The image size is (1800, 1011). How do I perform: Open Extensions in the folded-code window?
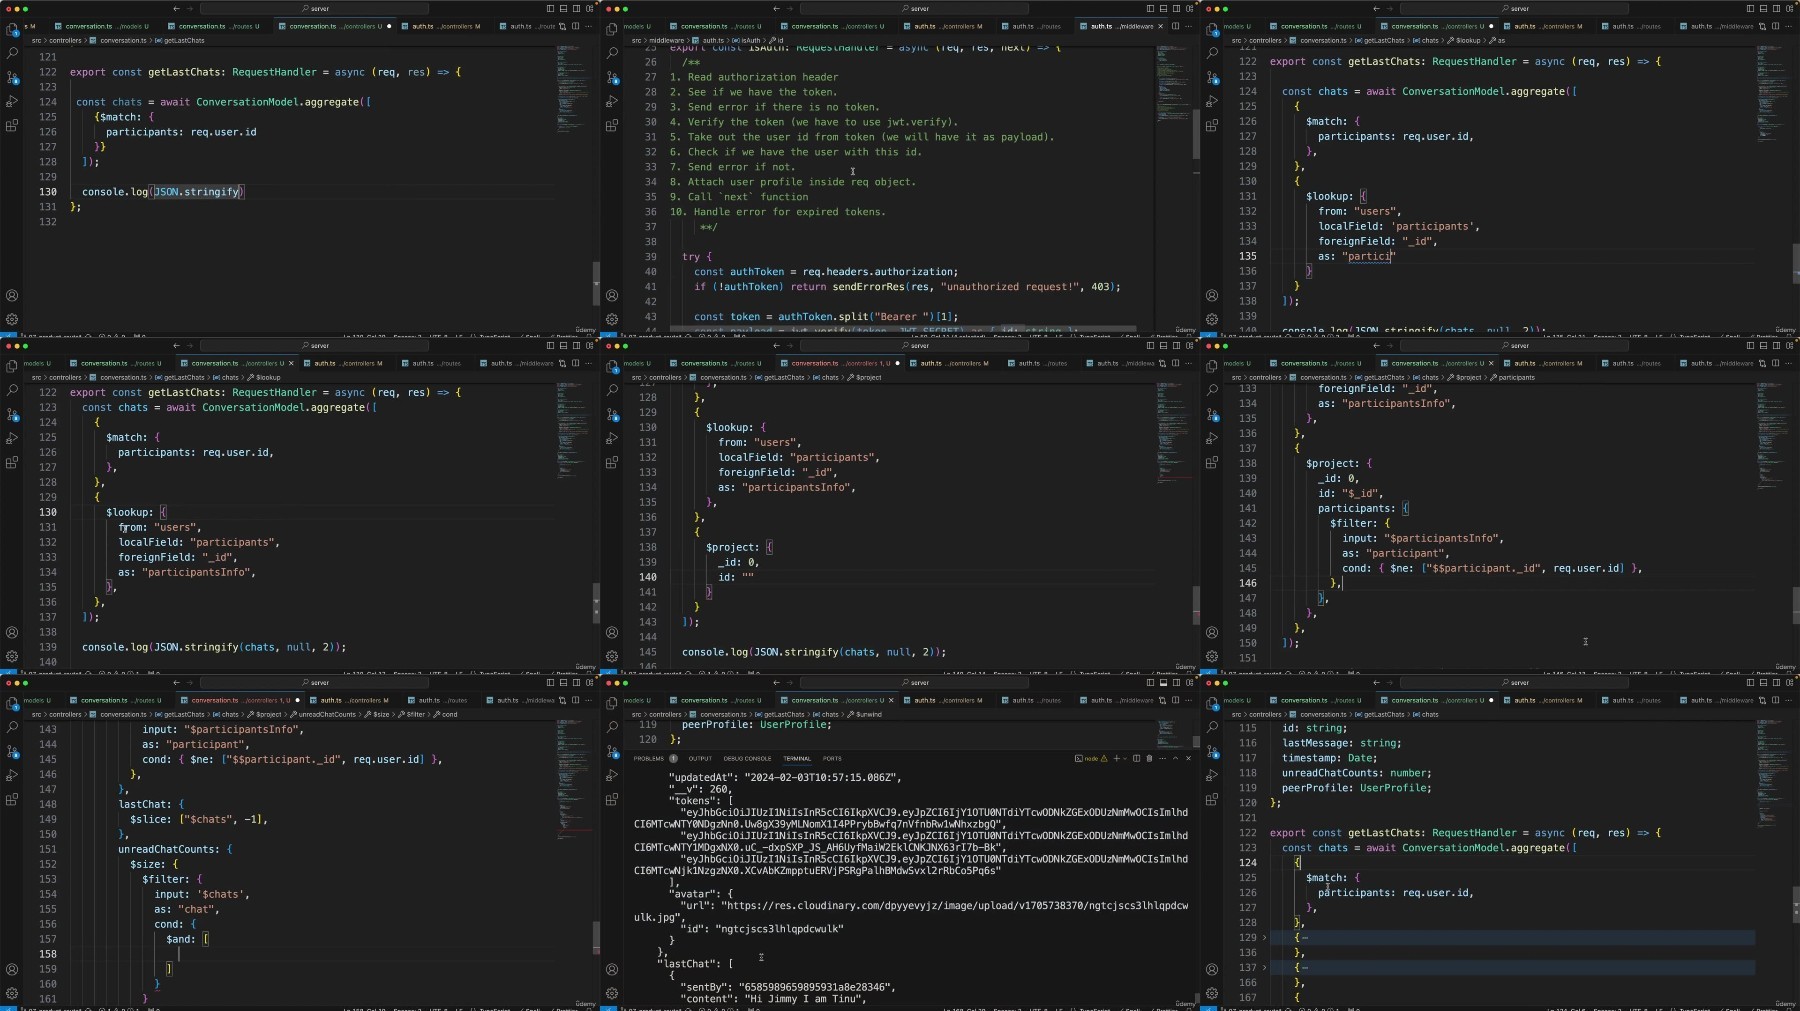pos(1212,799)
